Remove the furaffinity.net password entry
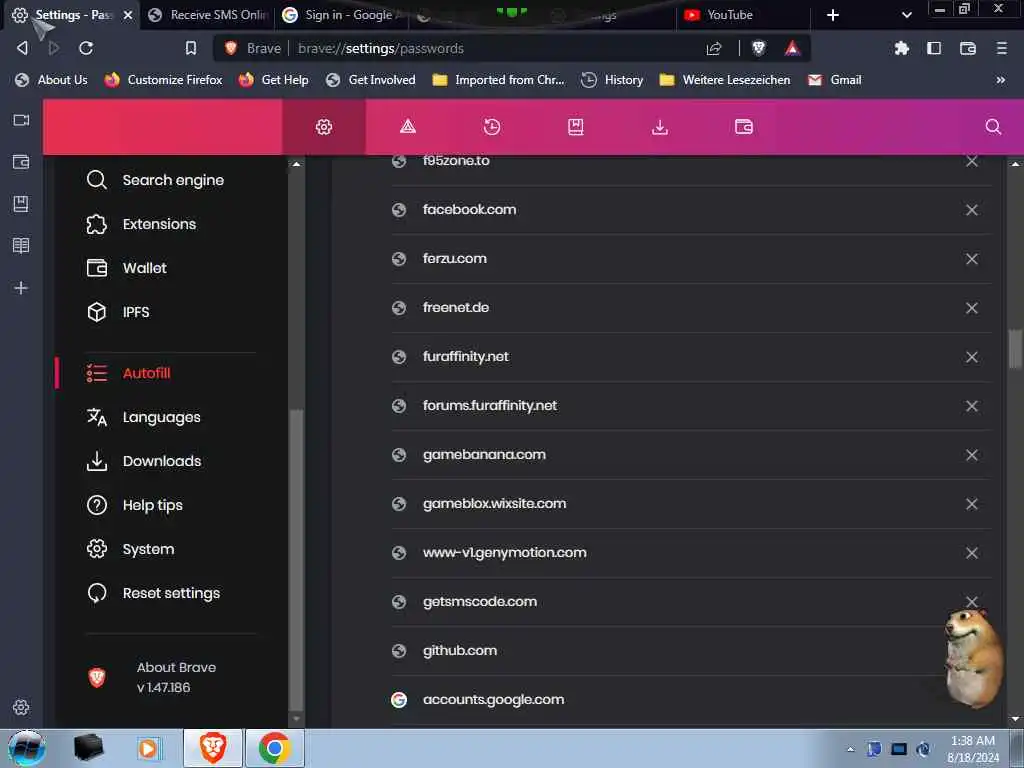1024x768 pixels. [x=972, y=357]
